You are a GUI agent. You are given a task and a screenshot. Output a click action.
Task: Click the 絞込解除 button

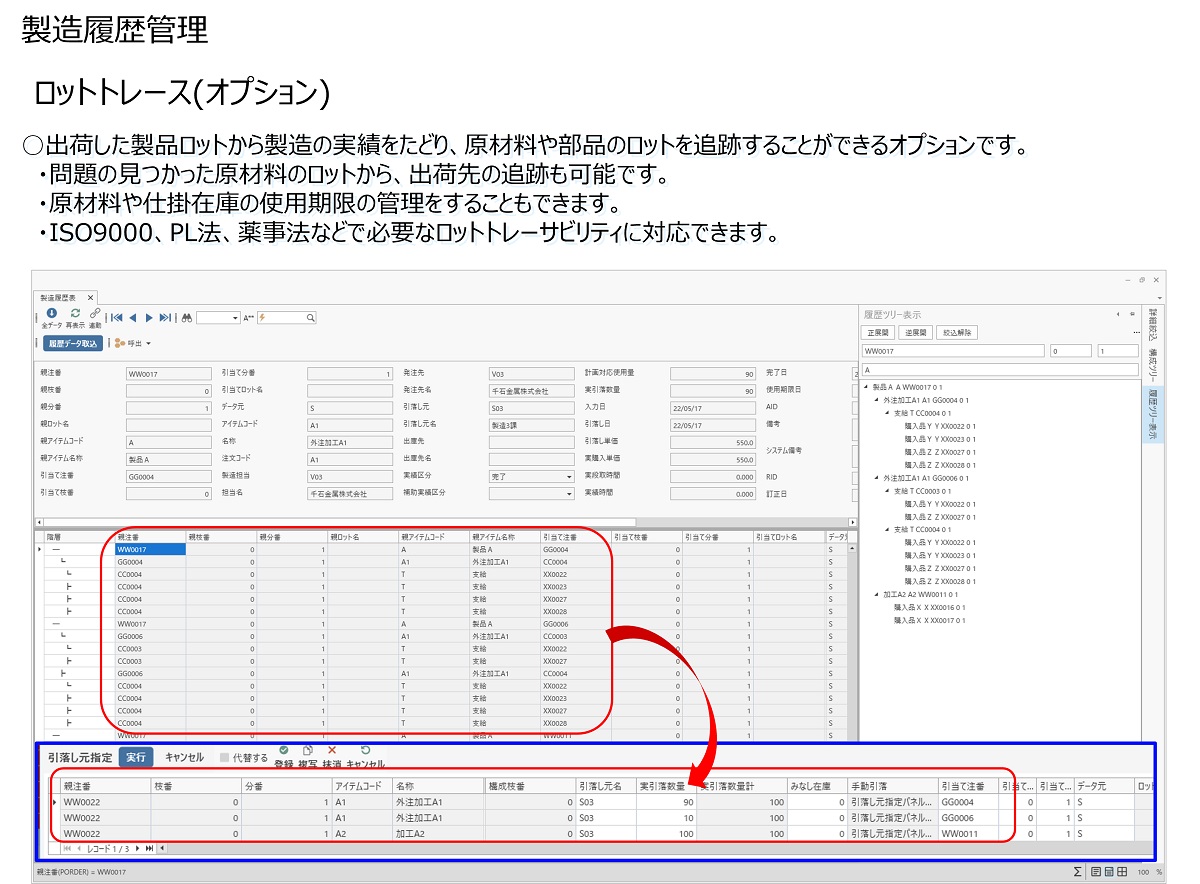pyautogui.click(x=957, y=333)
